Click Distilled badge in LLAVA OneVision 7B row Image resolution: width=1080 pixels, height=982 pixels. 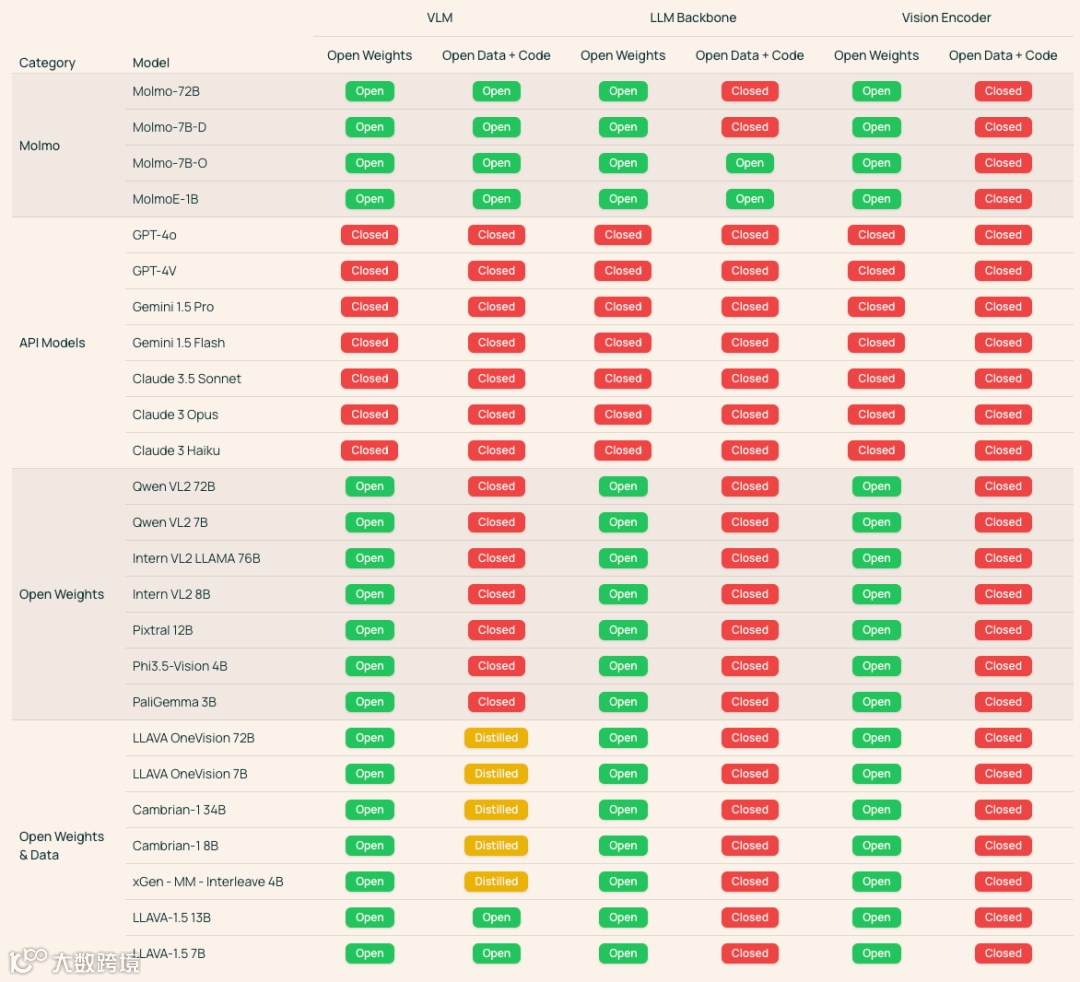(496, 773)
